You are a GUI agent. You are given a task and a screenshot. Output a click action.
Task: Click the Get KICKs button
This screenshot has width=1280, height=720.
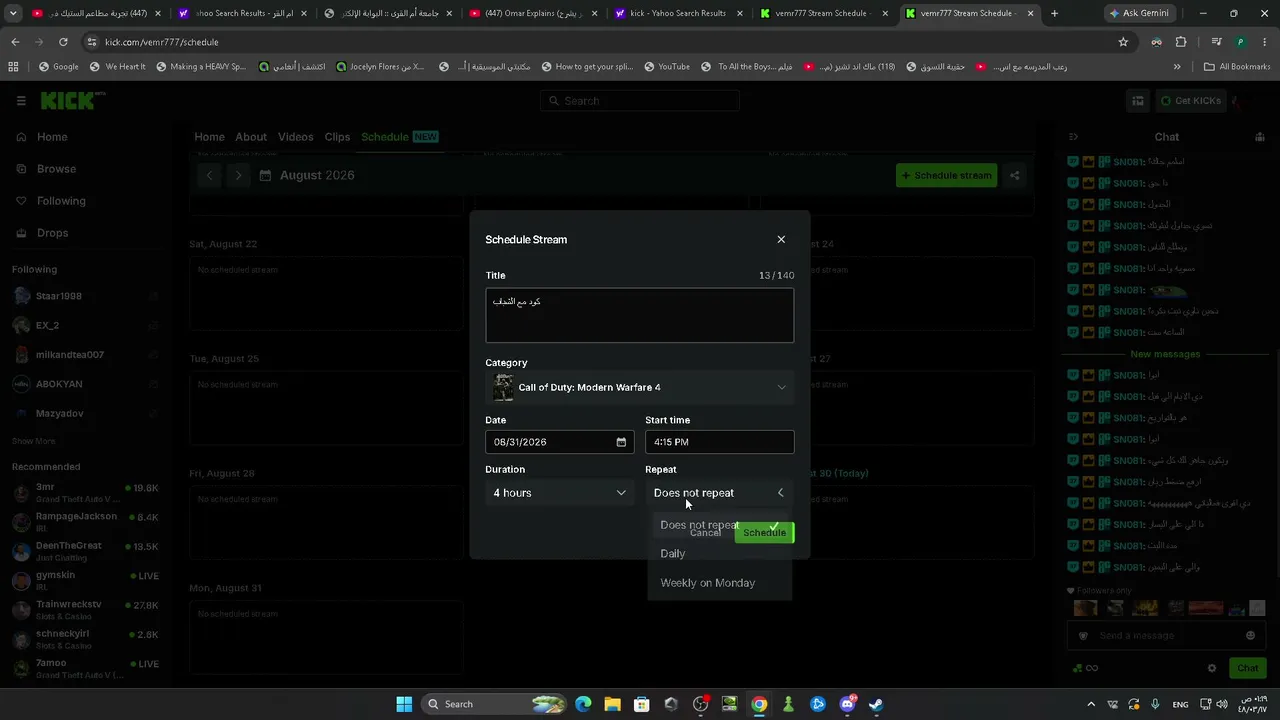point(1191,101)
